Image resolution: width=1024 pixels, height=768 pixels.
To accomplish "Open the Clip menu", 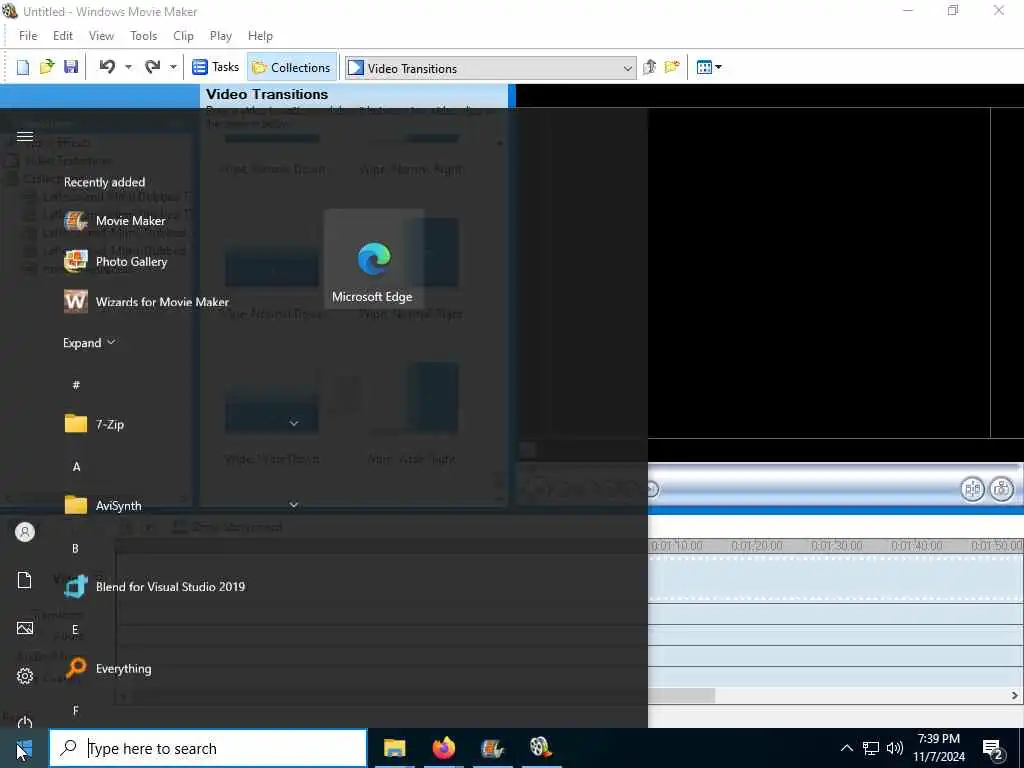I will tap(184, 36).
